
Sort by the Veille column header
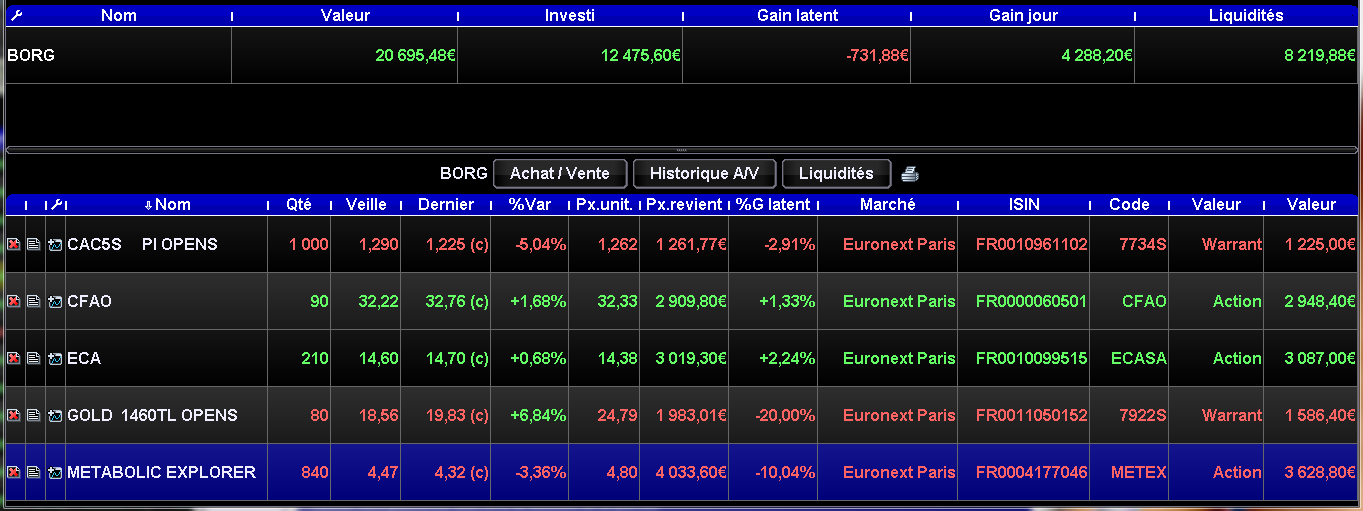coord(366,205)
